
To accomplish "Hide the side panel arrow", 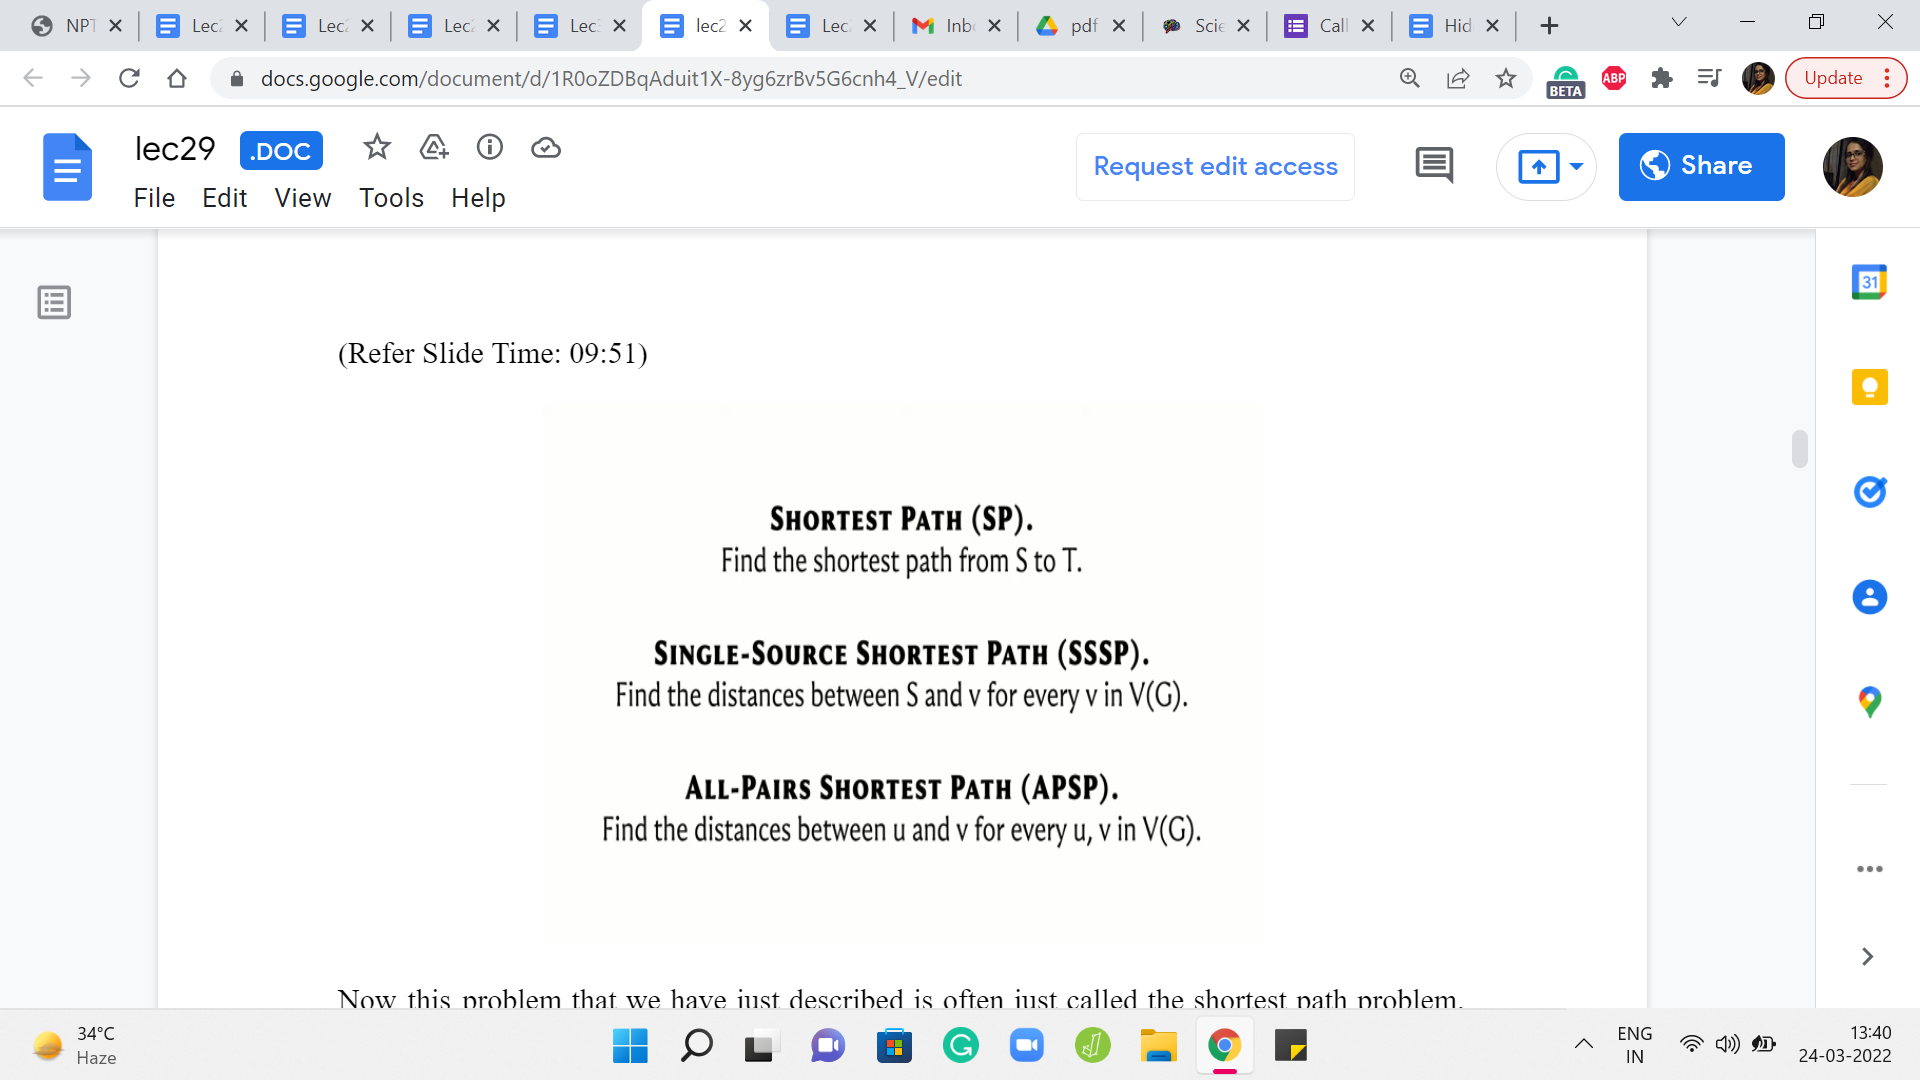I will click(x=1867, y=957).
